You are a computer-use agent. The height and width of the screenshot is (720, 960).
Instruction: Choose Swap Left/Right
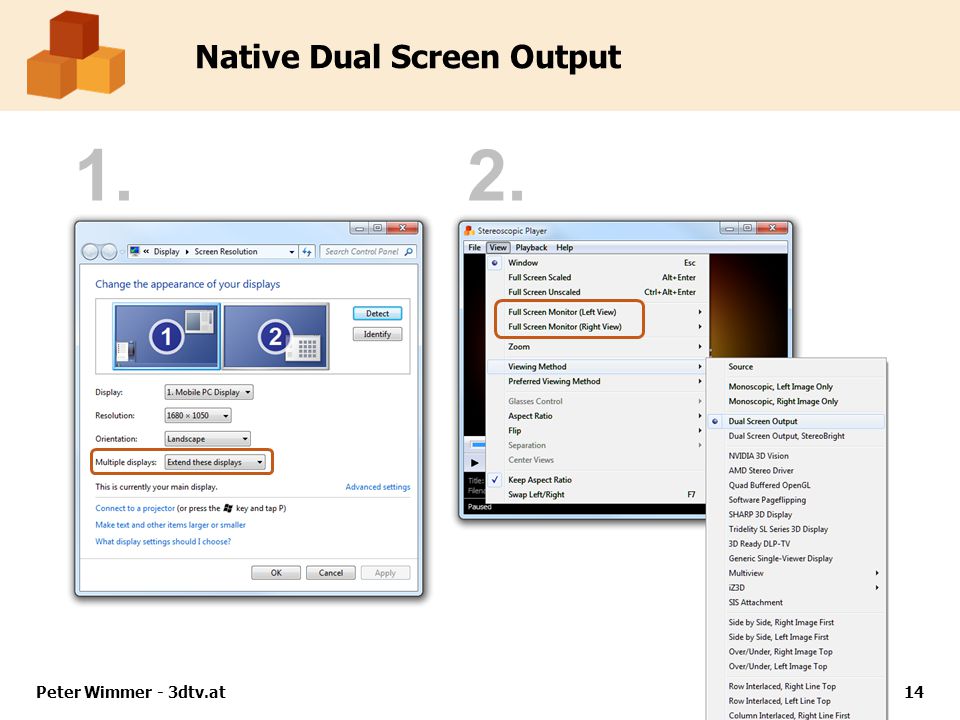[597, 495]
